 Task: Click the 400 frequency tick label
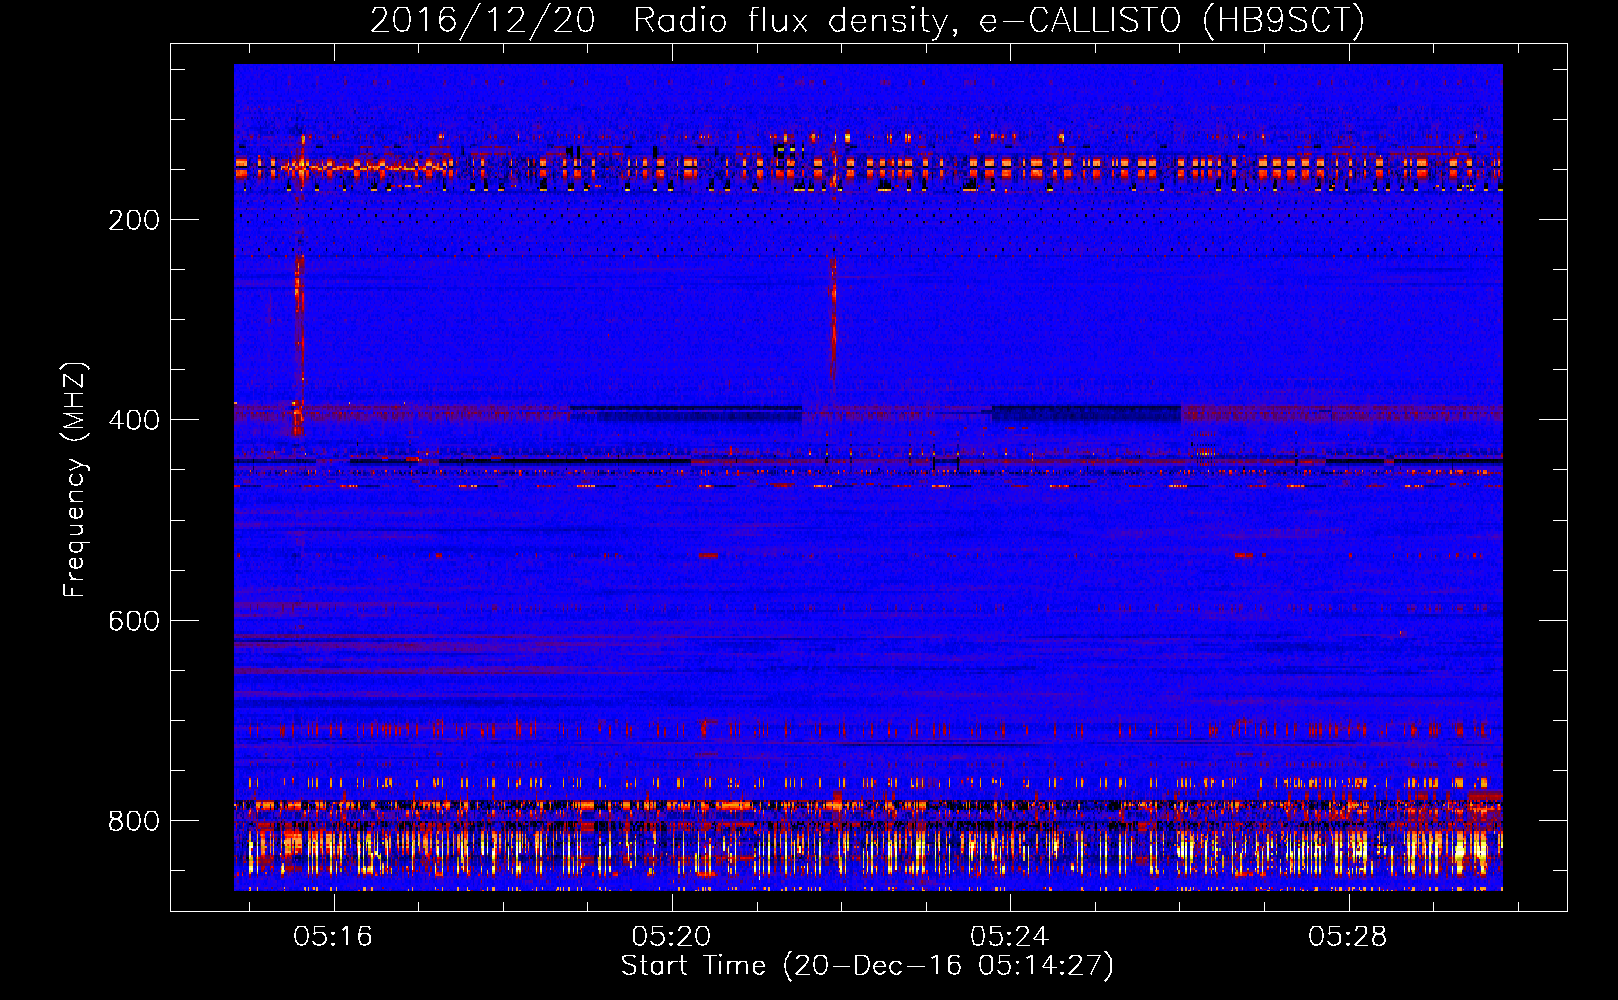pyautogui.click(x=134, y=420)
